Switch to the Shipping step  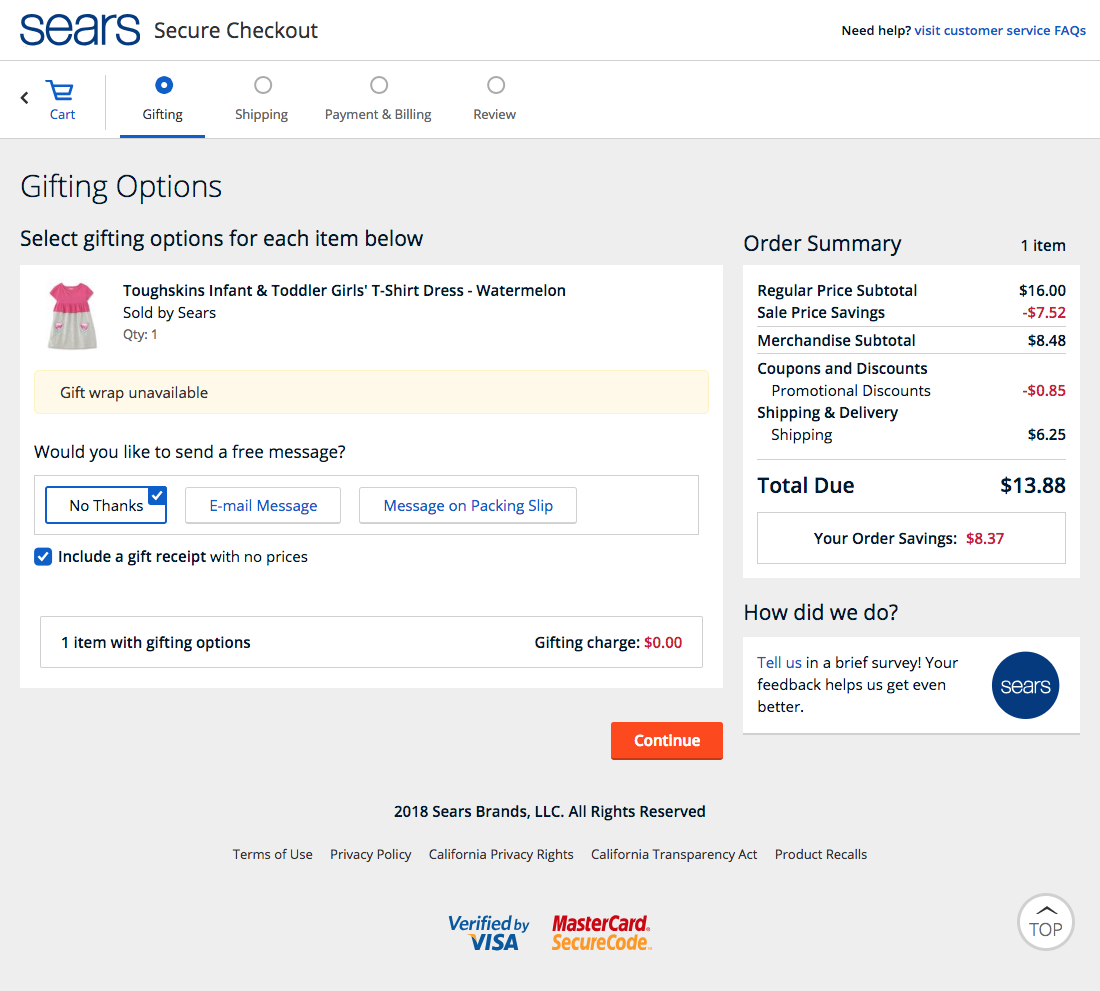coord(261,114)
